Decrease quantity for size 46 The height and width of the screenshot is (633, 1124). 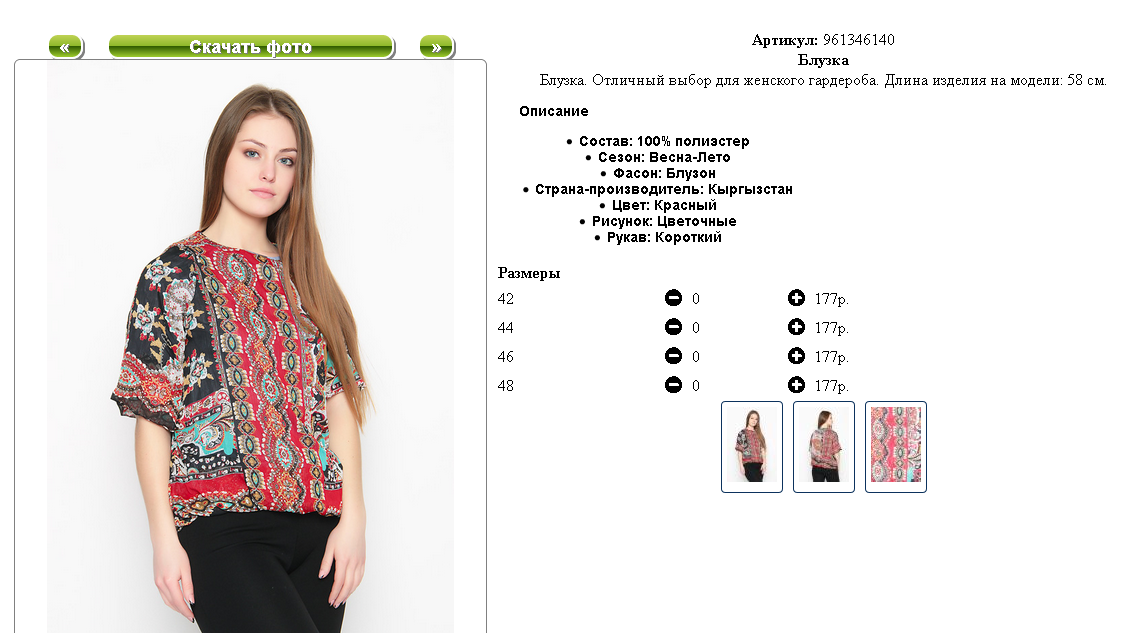[673, 356]
